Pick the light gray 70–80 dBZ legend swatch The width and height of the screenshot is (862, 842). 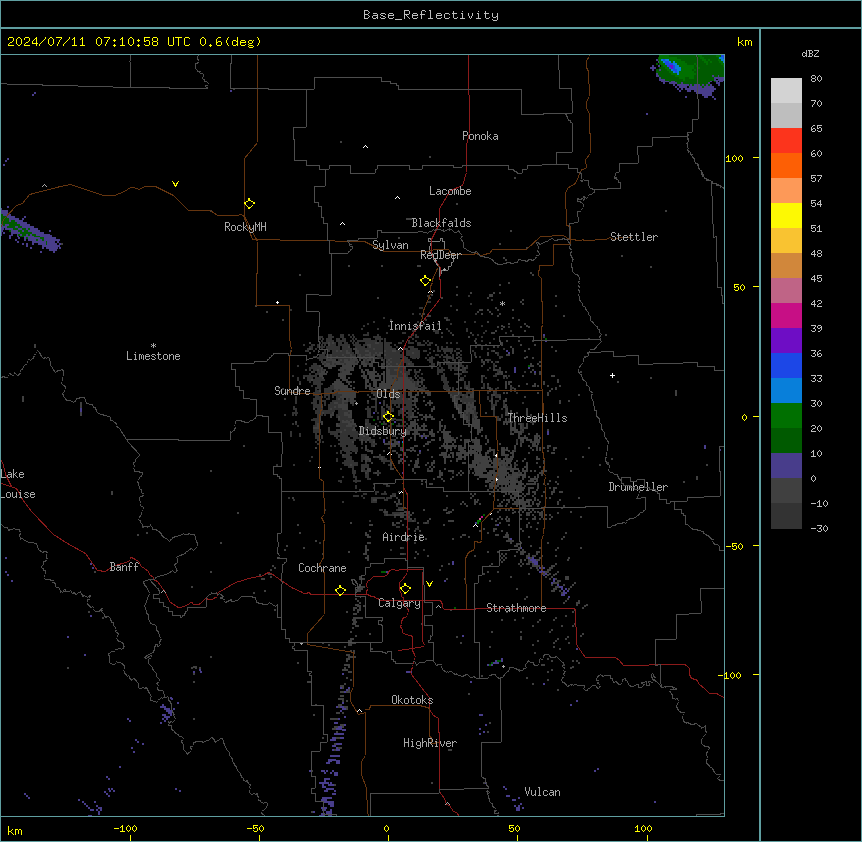(786, 91)
